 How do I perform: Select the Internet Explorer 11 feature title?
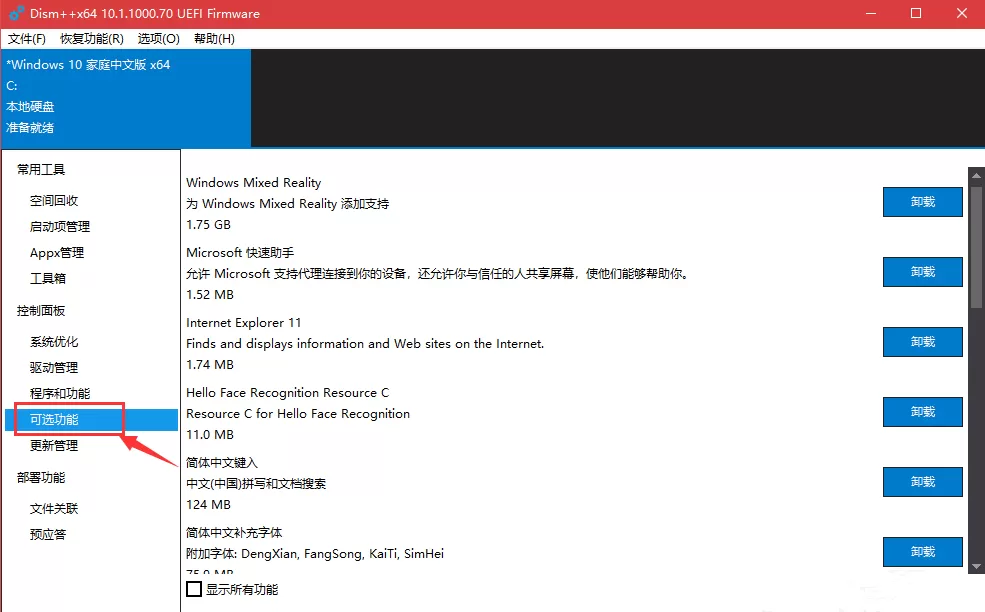[x=244, y=323]
